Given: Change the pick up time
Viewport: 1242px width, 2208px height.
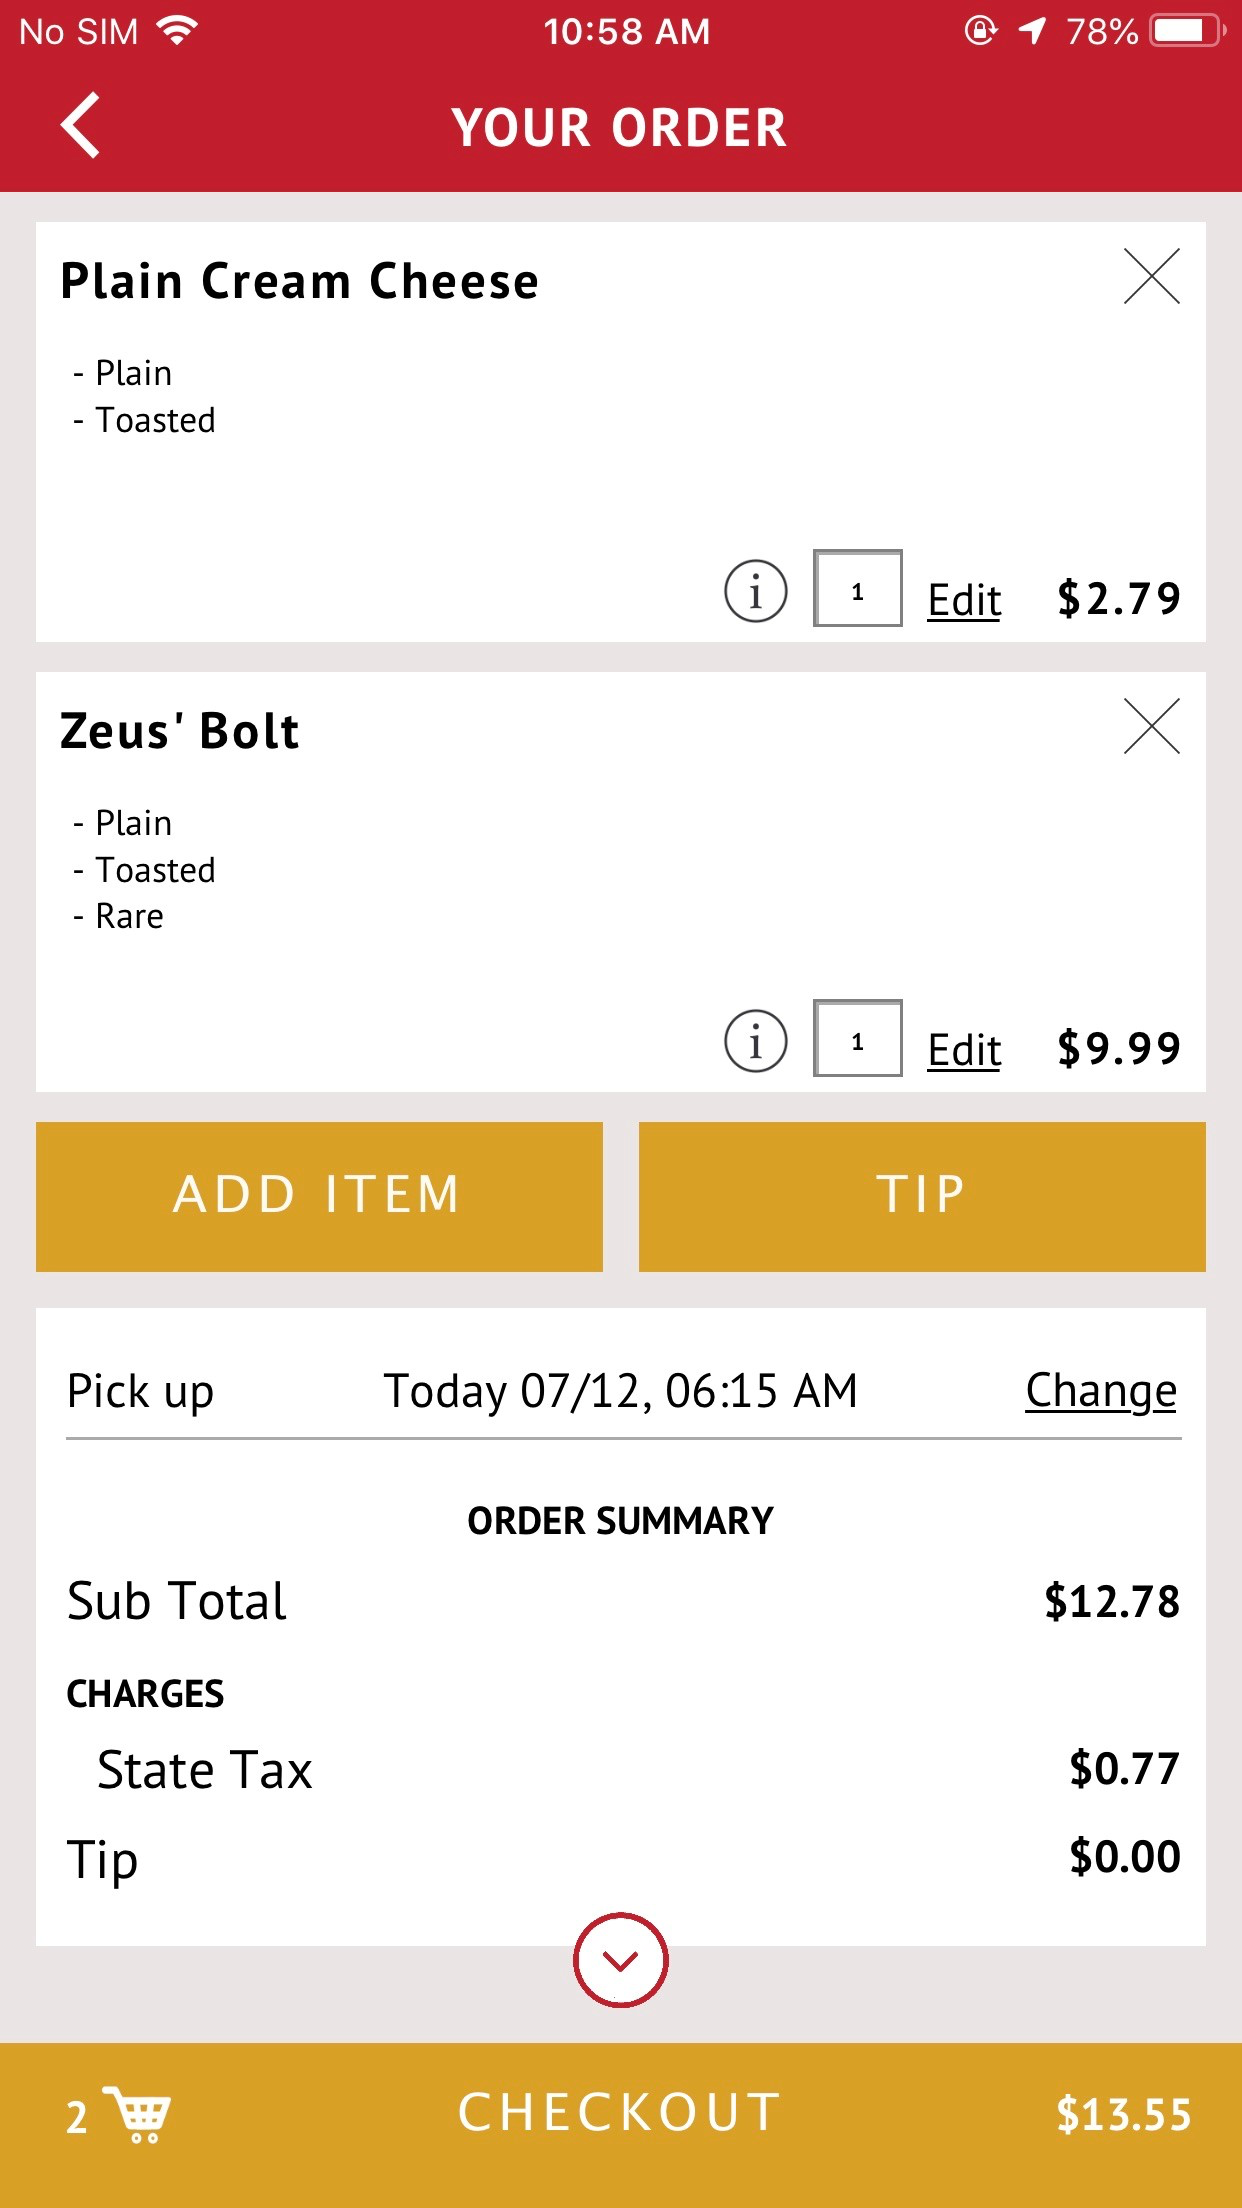Looking at the screenshot, I should click(1100, 1391).
